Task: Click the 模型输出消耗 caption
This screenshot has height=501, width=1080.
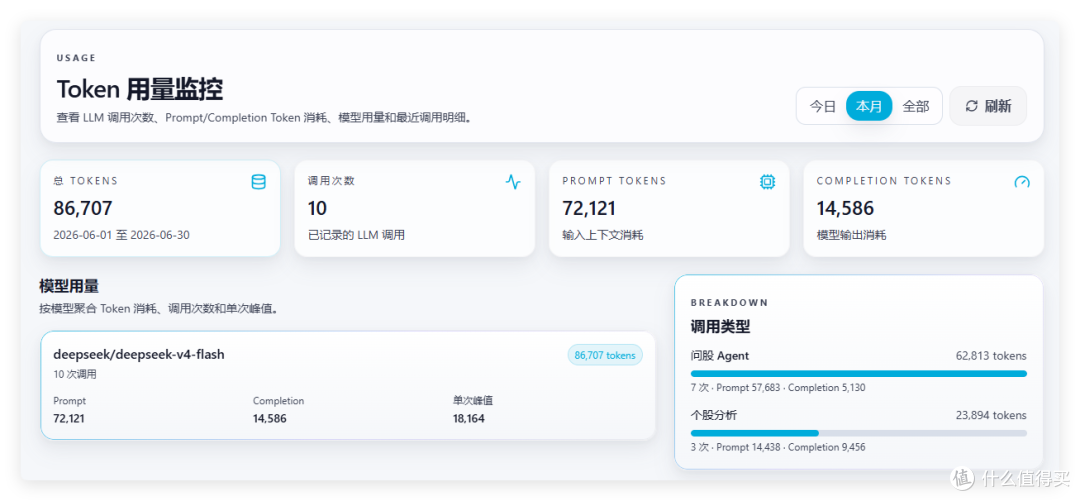Action: tap(851, 235)
